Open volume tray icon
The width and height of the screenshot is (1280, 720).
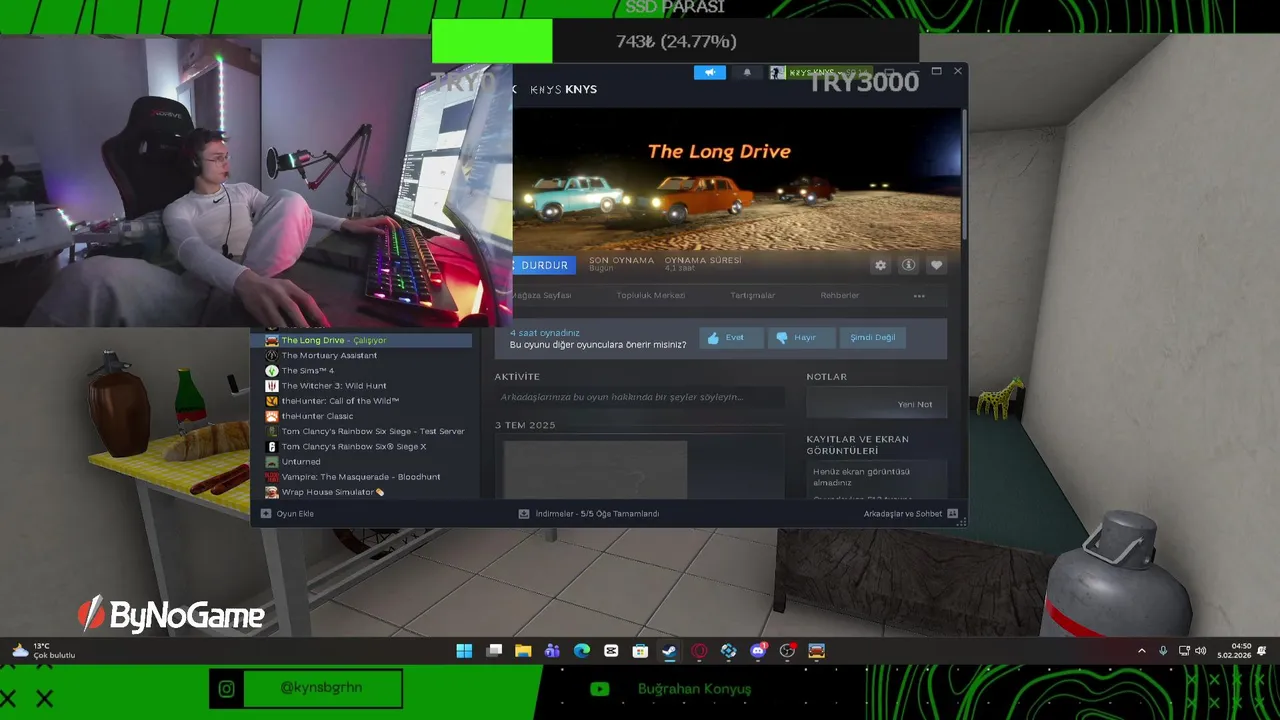pyautogui.click(x=1200, y=651)
